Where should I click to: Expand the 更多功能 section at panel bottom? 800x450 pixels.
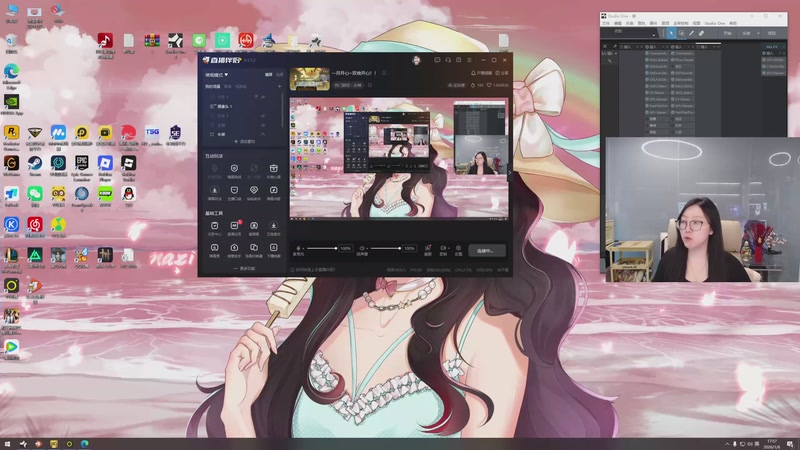244,268
